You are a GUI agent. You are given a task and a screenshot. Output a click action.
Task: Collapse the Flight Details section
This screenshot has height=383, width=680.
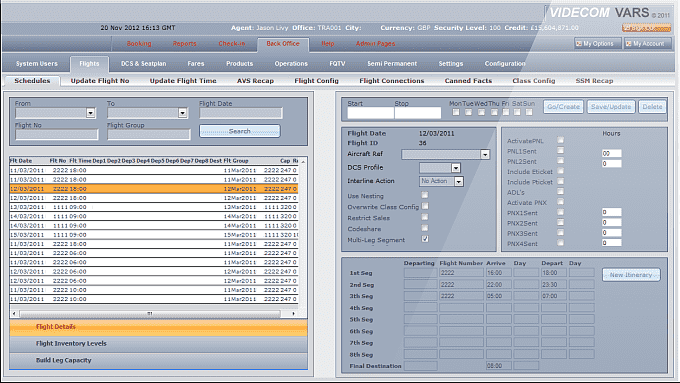(159, 327)
